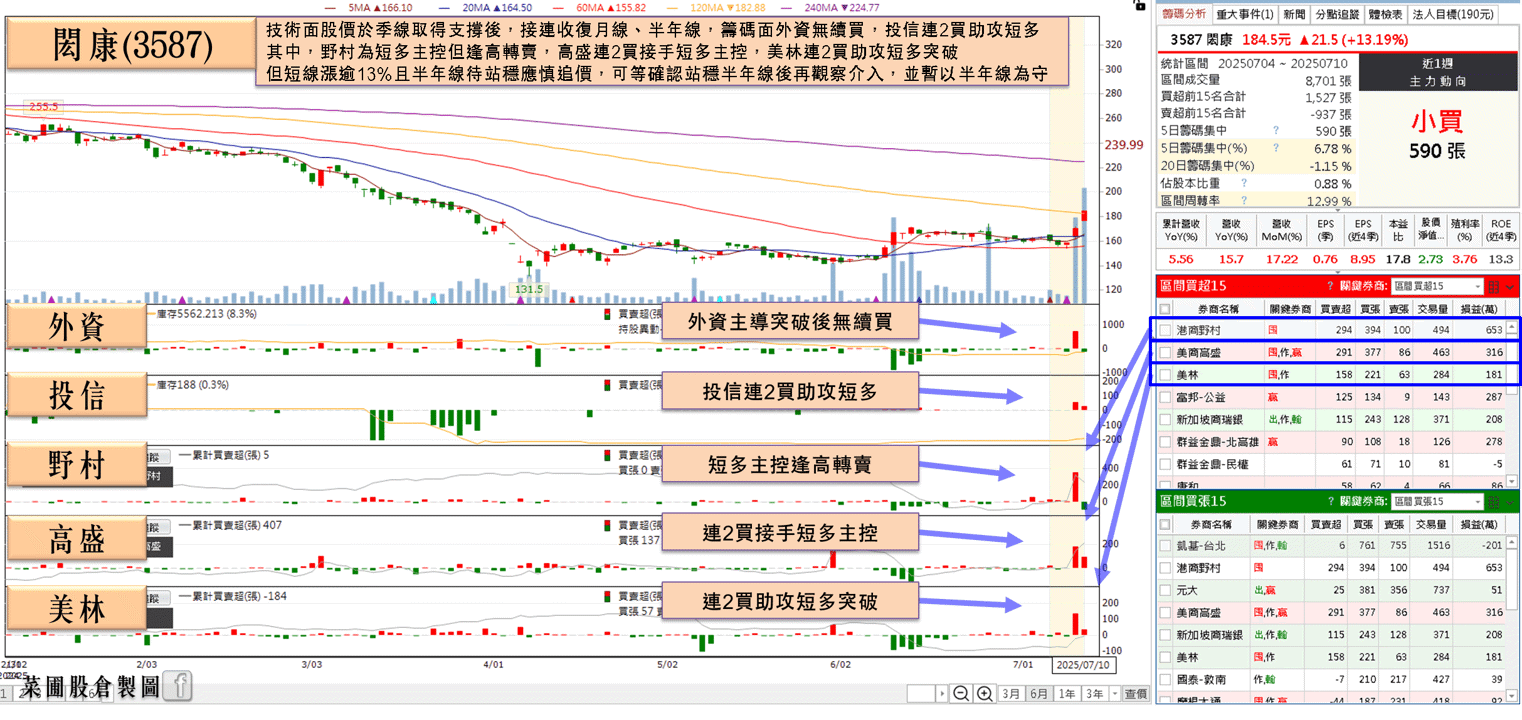Open the 關鍵券商 combo box showing 區間買超15
1522x720 pixels.
point(1438,287)
